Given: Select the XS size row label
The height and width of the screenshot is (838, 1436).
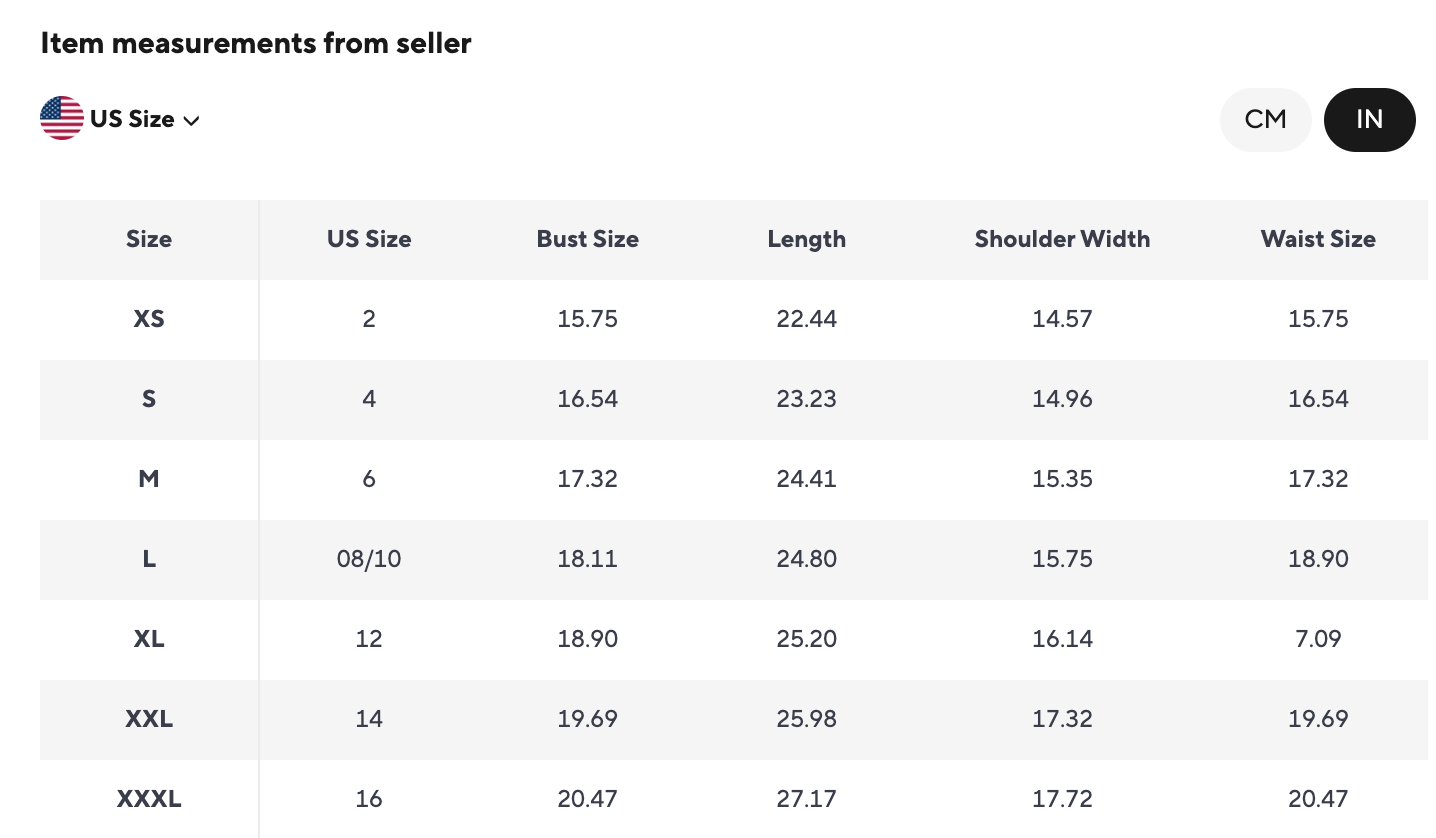Looking at the screenshot, I should pyautogui.click(x=149, y=319).
